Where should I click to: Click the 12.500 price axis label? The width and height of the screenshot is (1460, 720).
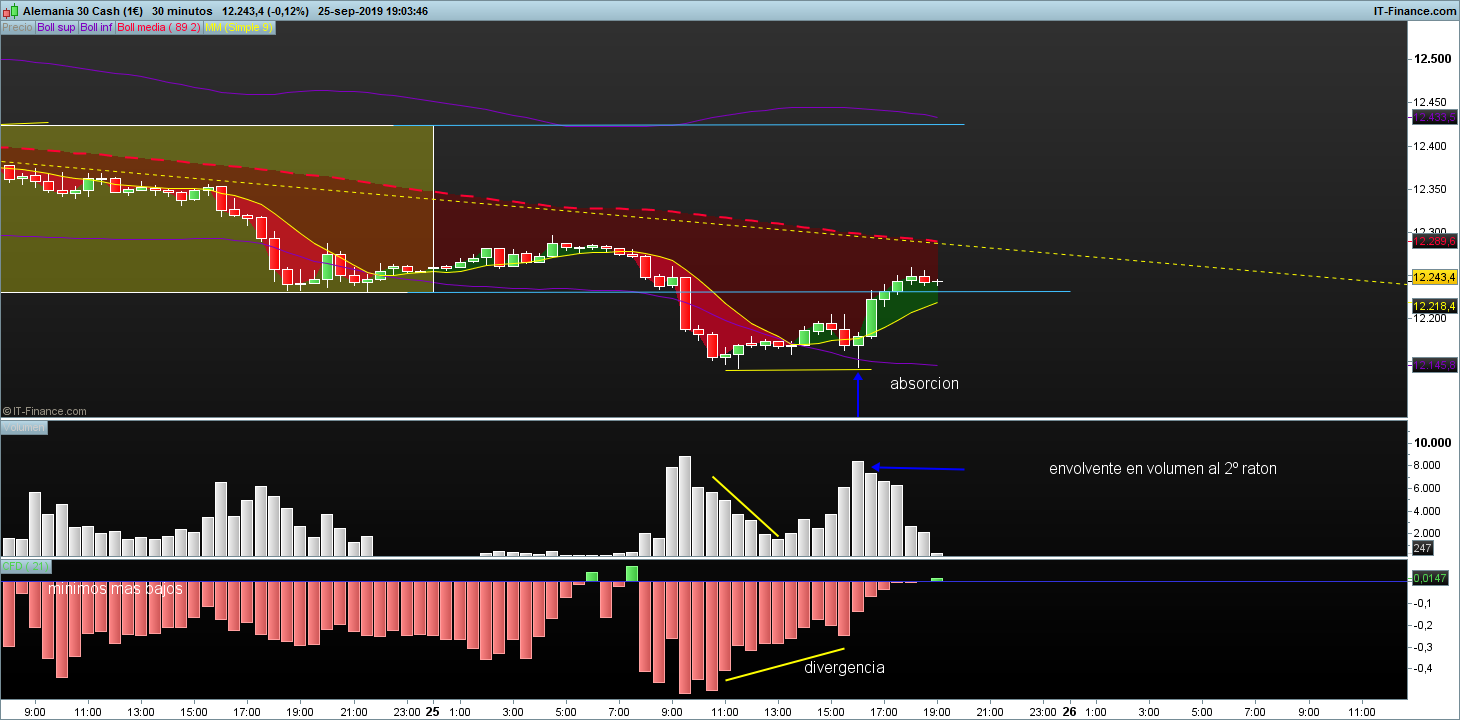(x=1431, y=59)
